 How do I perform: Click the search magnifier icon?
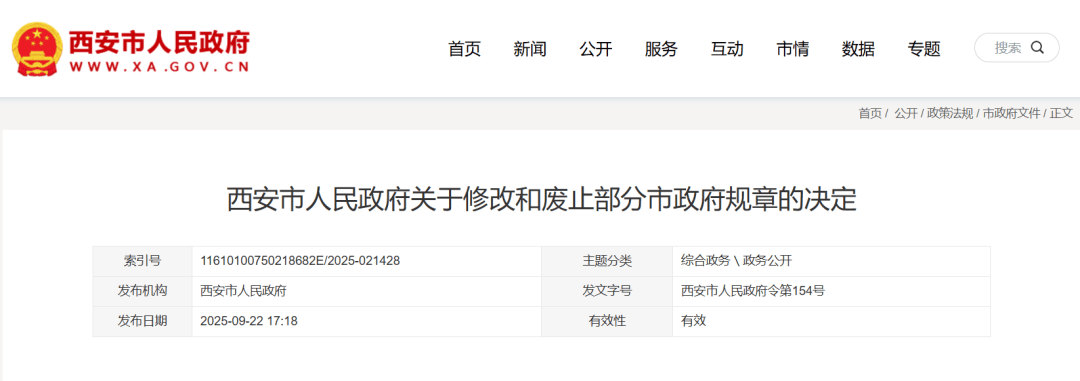(1037, 48)
